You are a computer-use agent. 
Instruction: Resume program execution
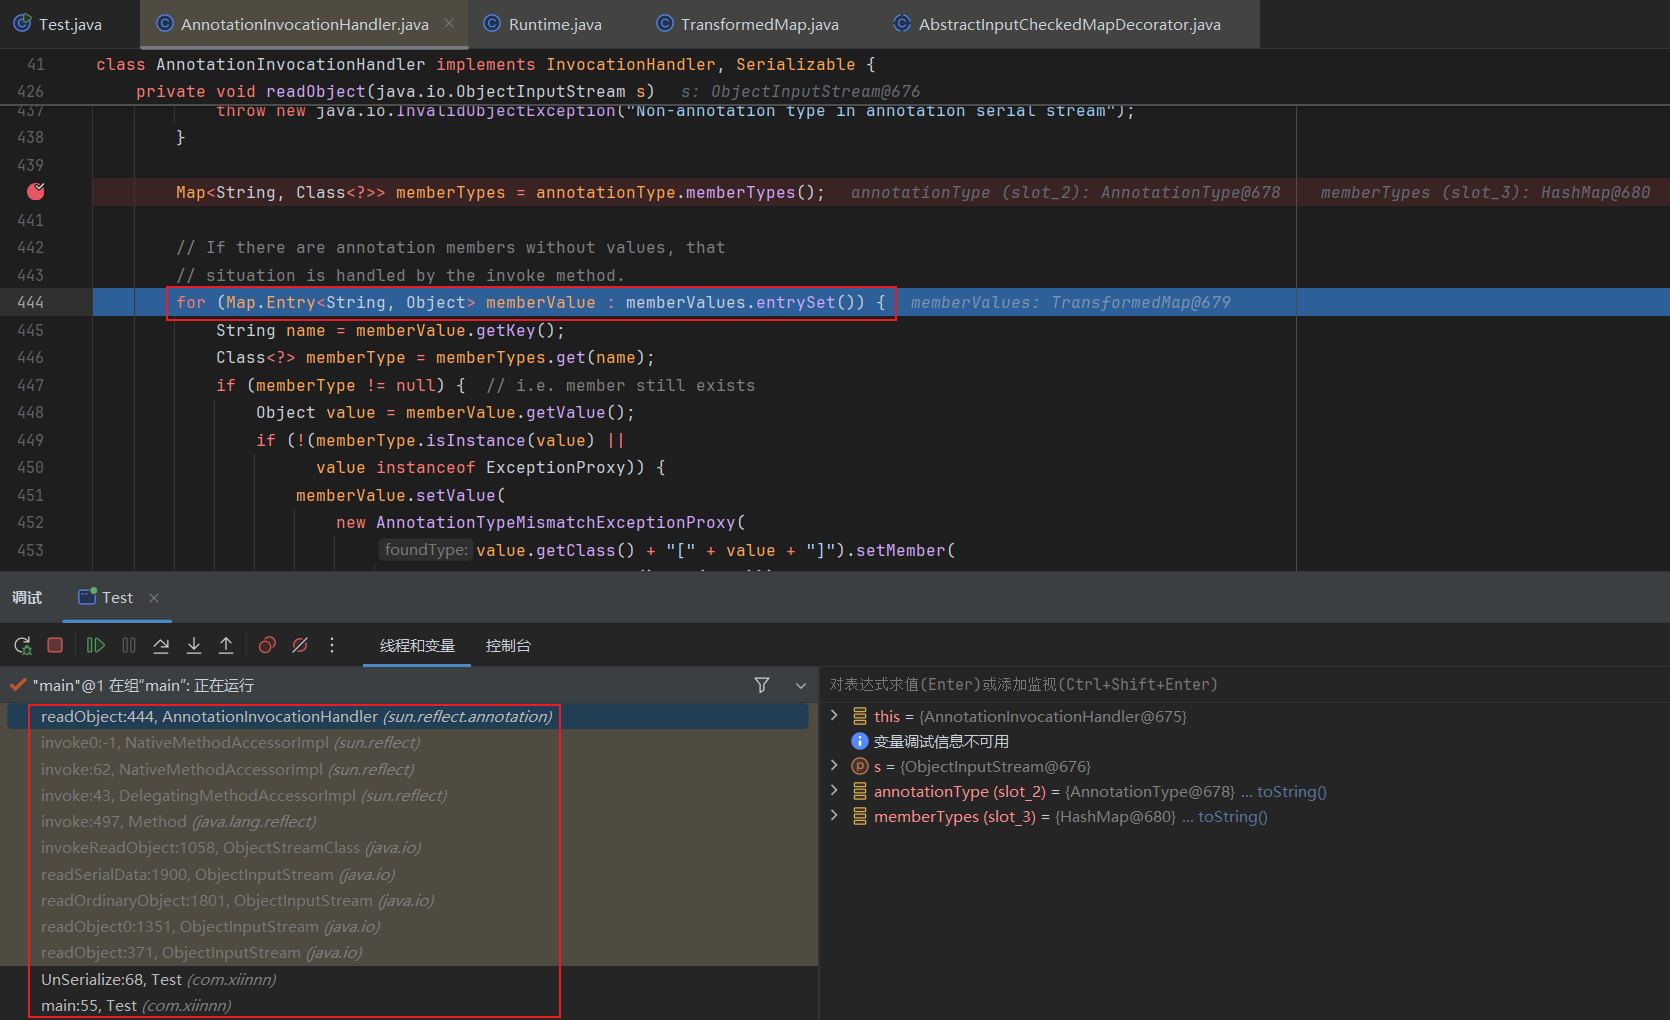coord(95,646)
